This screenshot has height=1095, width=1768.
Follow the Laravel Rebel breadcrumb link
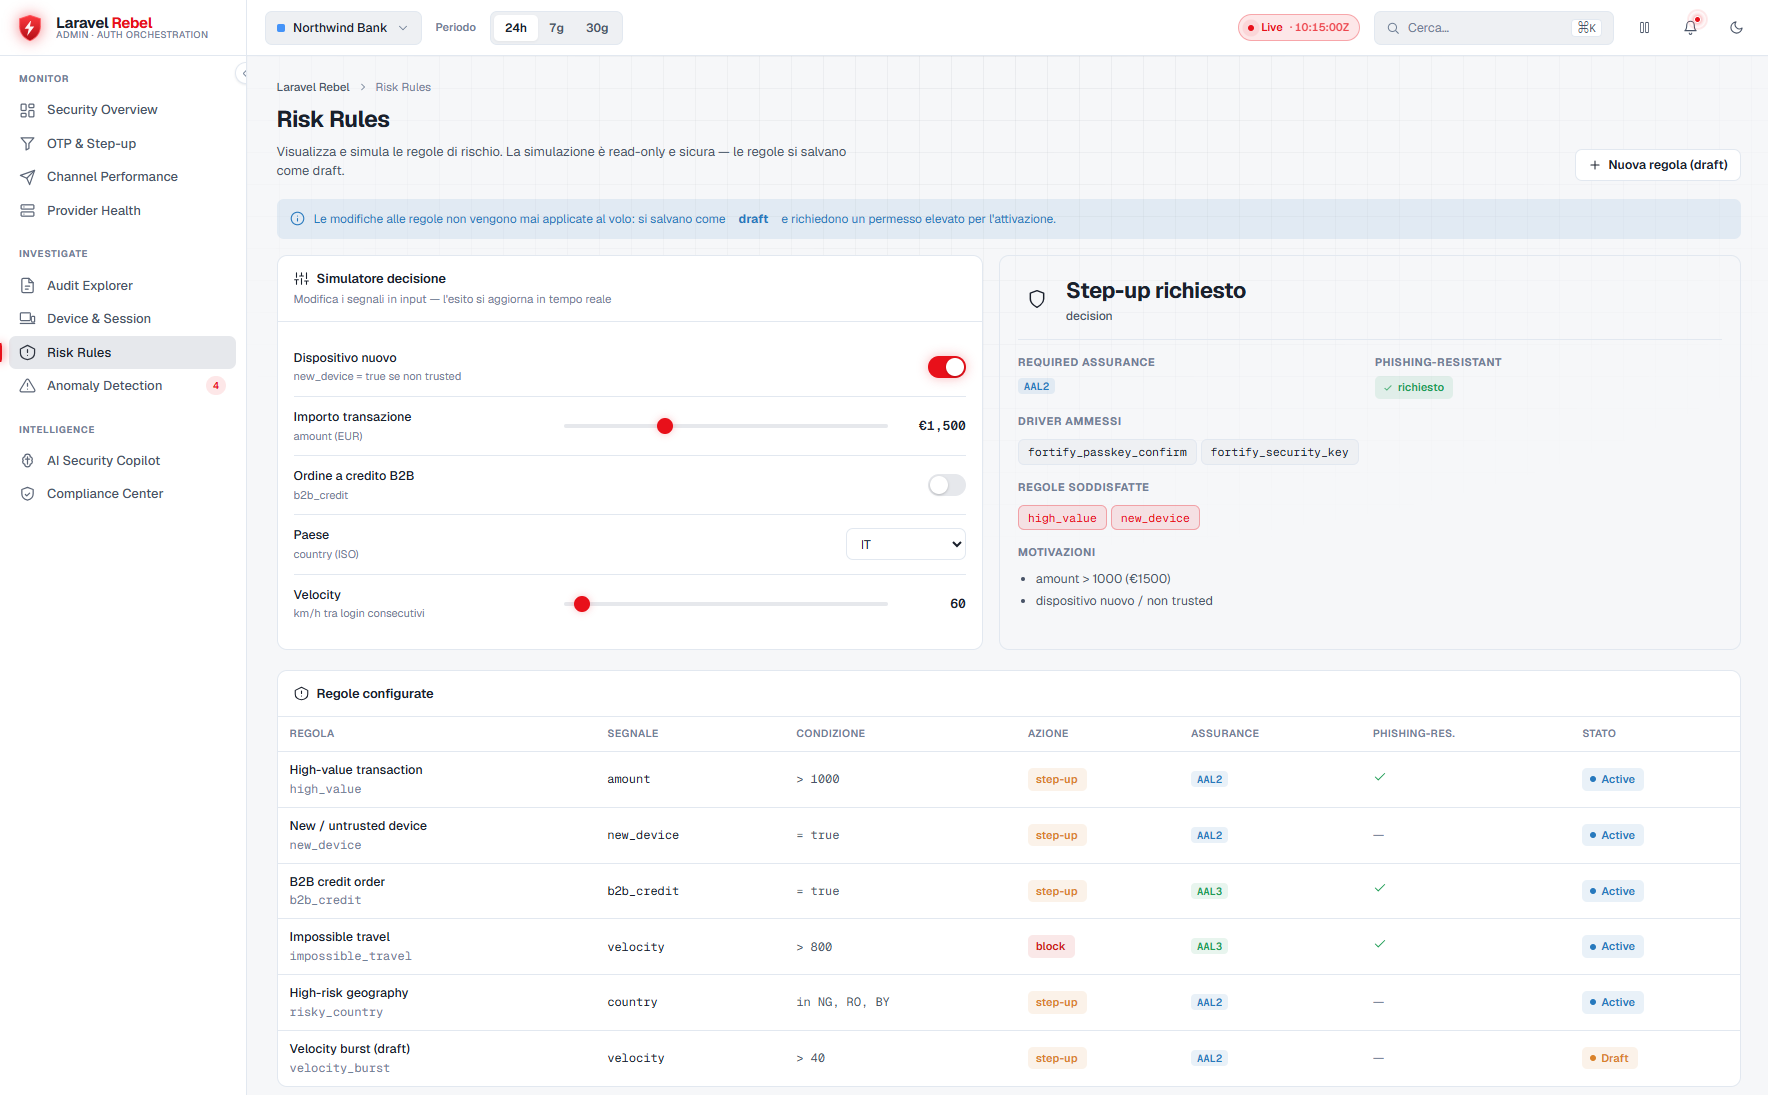pyautogui.click(x=313, y=87)
